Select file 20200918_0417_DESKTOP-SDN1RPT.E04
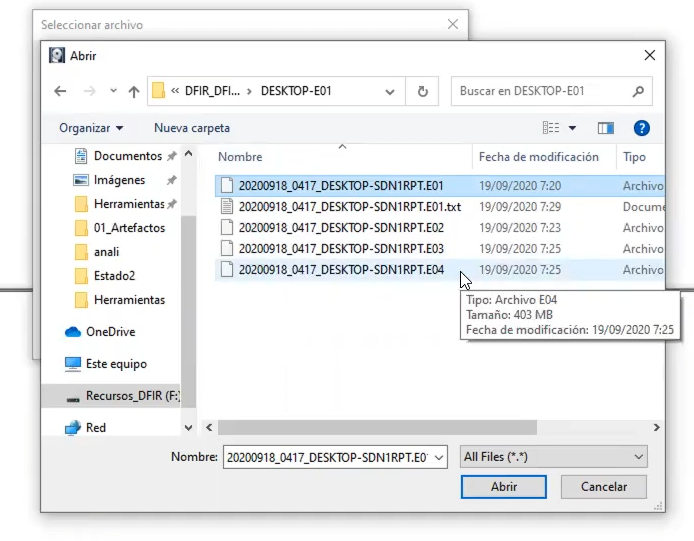This screenshot has width=694, height=541. (341, 270)
